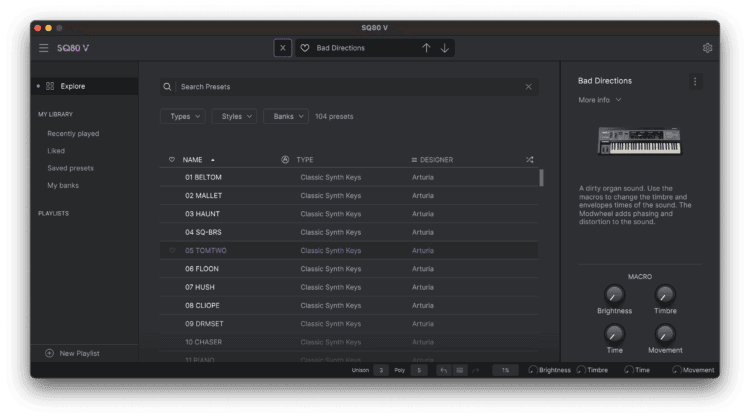The height and width of the screenshot is (418, 750).
Task: Select preset 07 HUSH
Action: click(x=349, y=287)
